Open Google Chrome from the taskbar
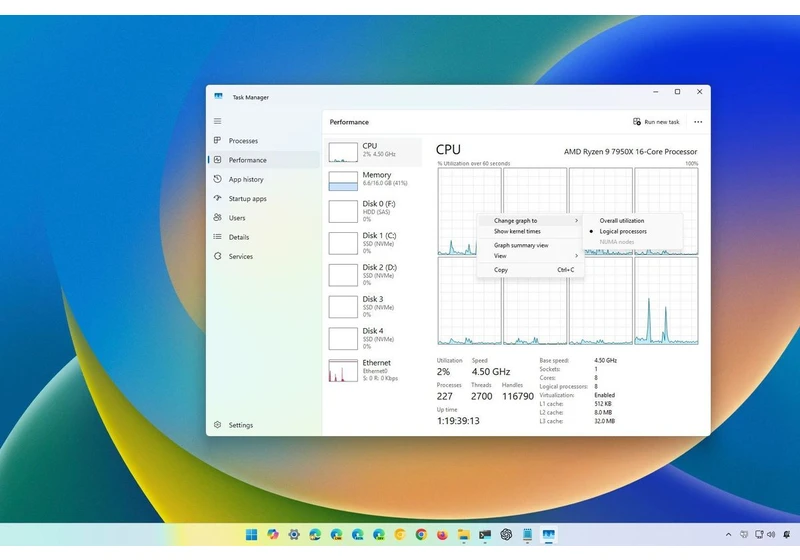The width and height of the screenshot is (800, 560). tap(421, 534)
